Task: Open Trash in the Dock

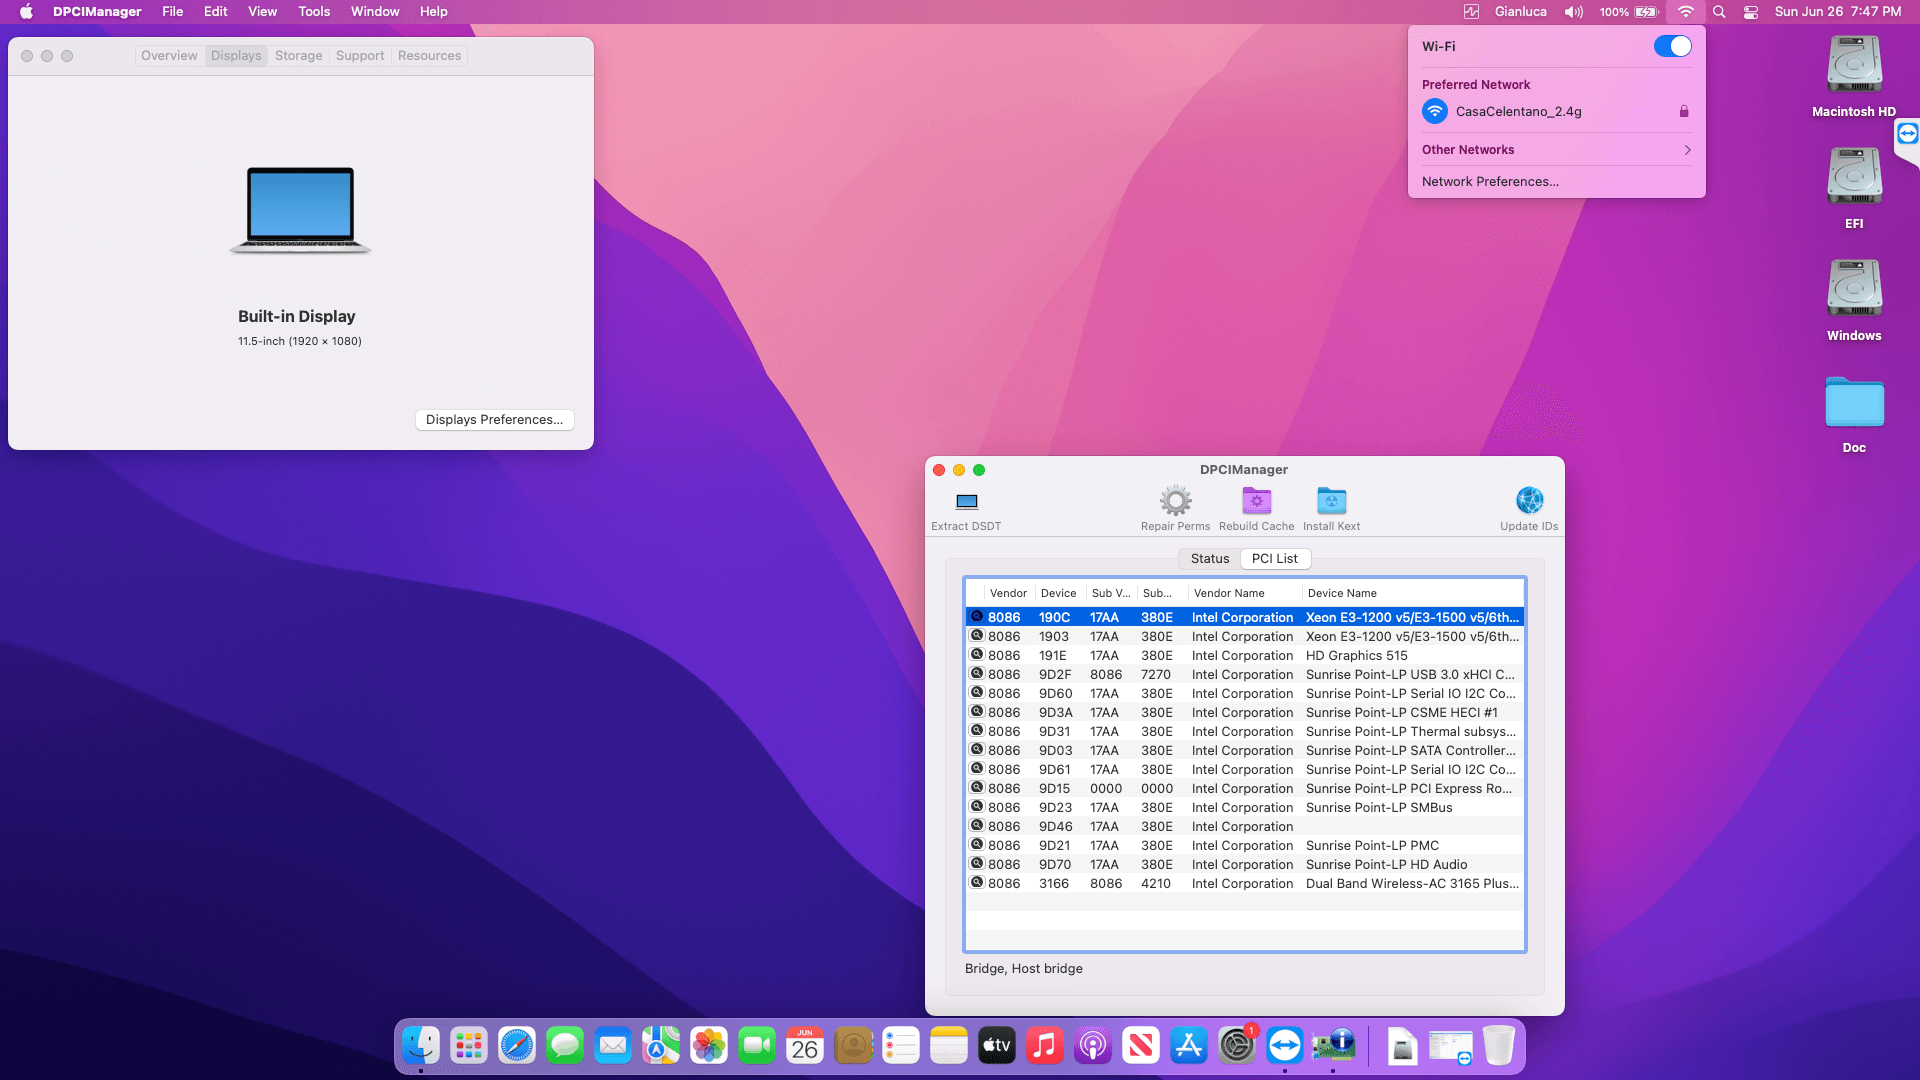Action: 1499,1046
